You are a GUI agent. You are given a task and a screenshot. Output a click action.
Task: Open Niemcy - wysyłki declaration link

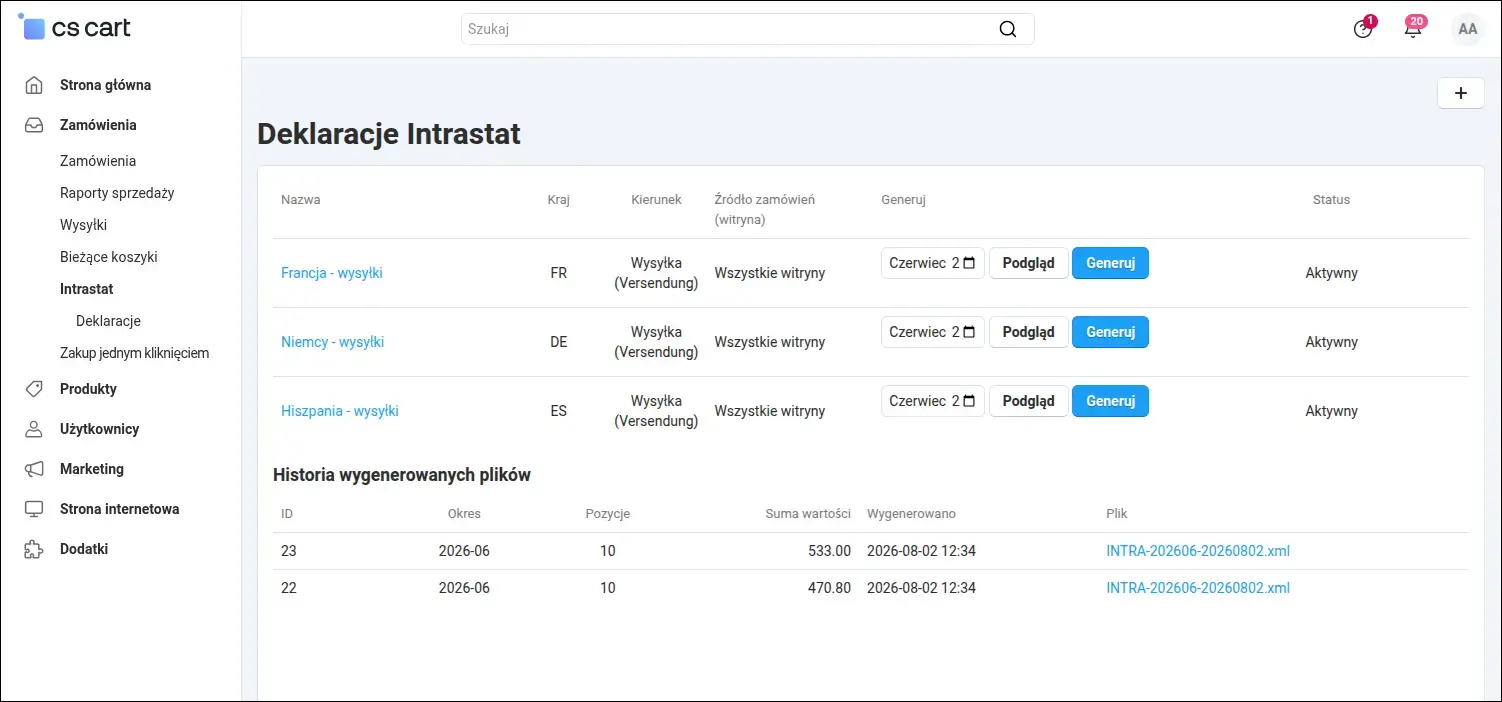click(332, 342)
